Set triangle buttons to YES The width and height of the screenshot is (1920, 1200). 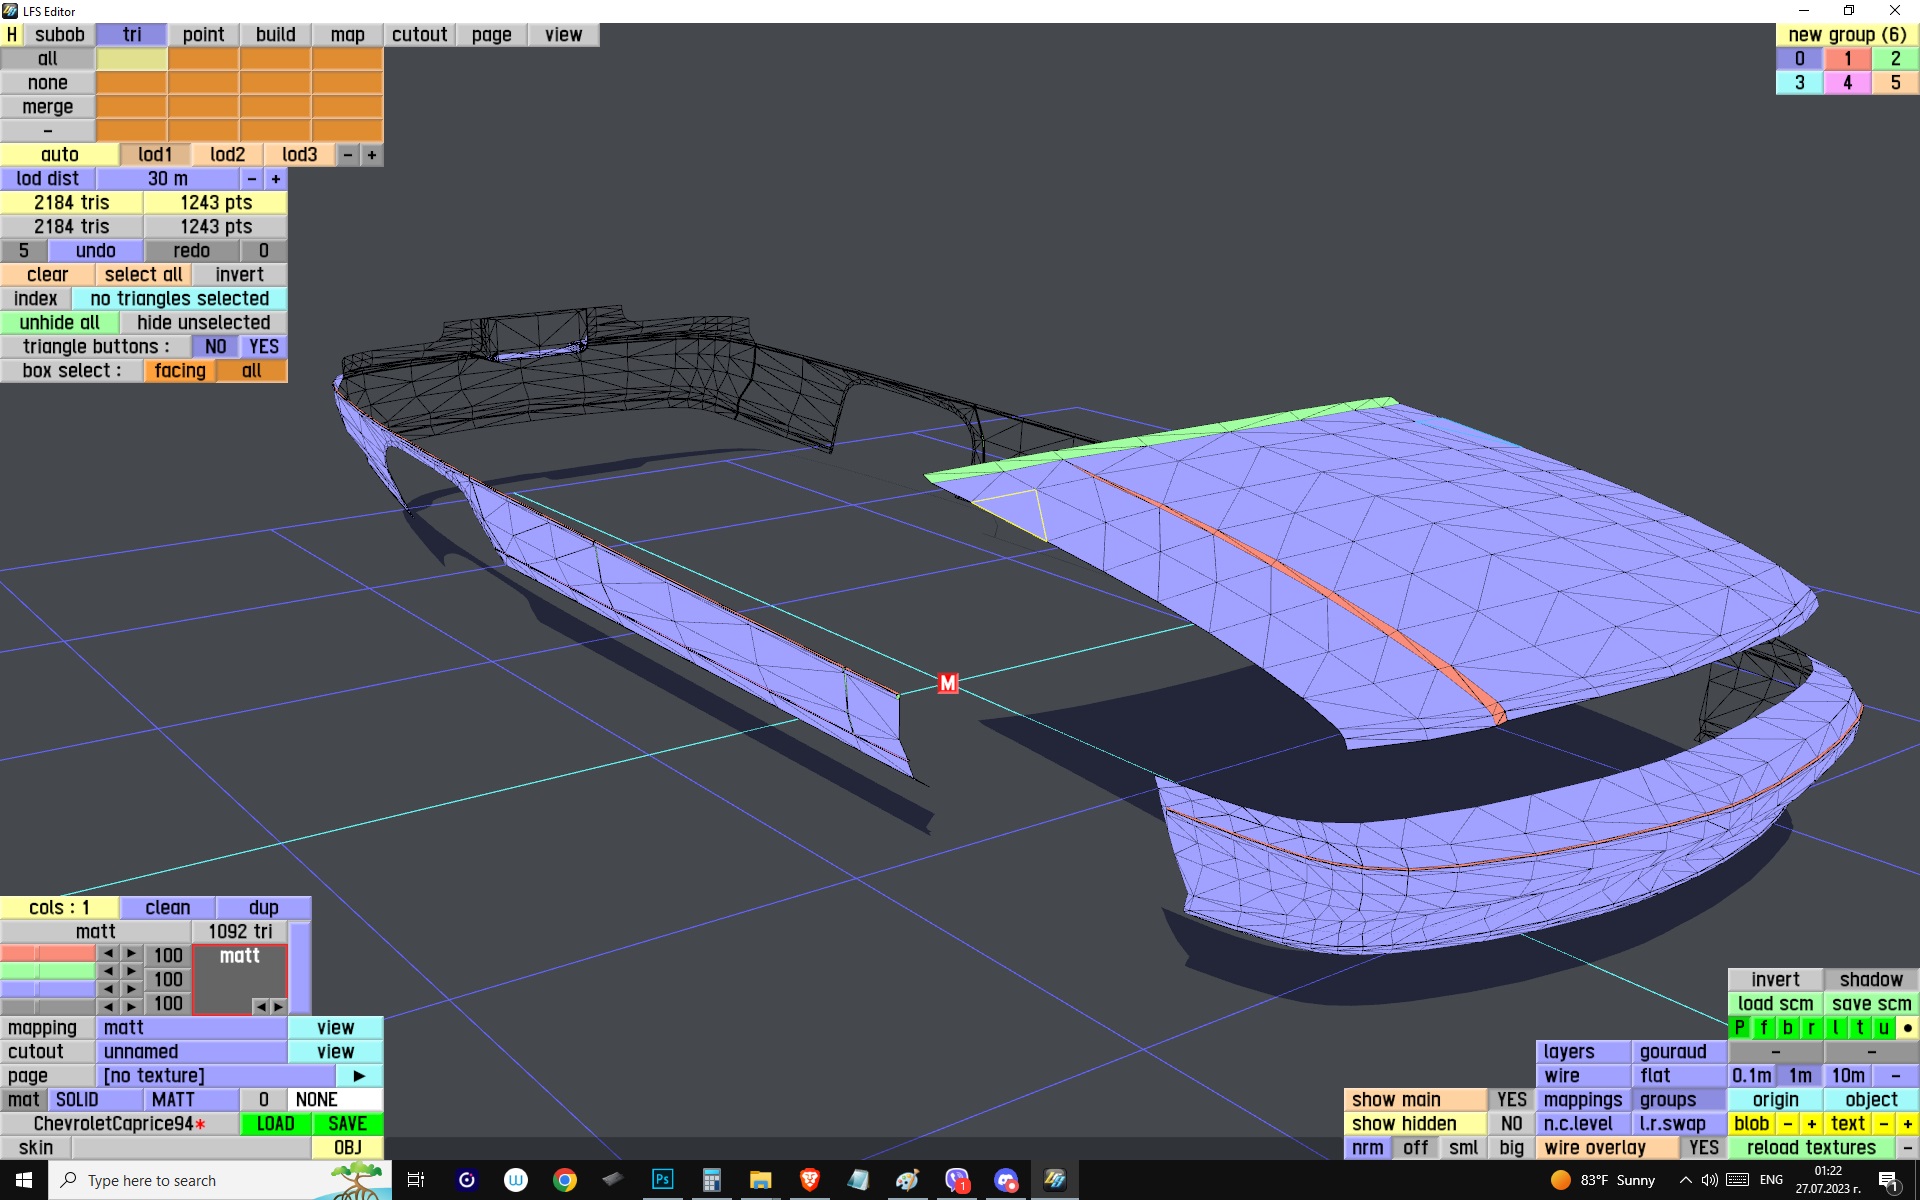[264, 347]
